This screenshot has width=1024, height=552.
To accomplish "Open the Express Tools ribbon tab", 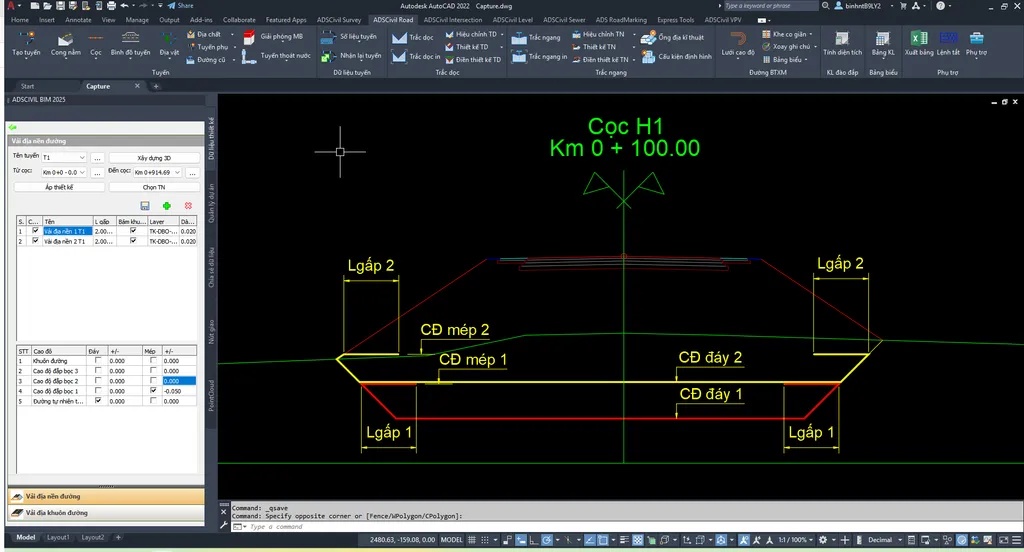I will 675,20.
